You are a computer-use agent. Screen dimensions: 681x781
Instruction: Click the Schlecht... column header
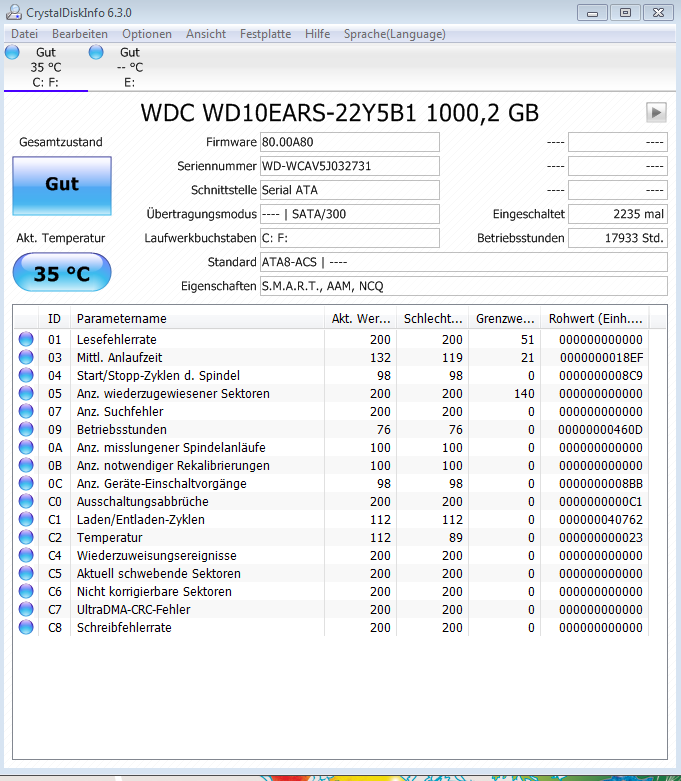click(432, 319)
